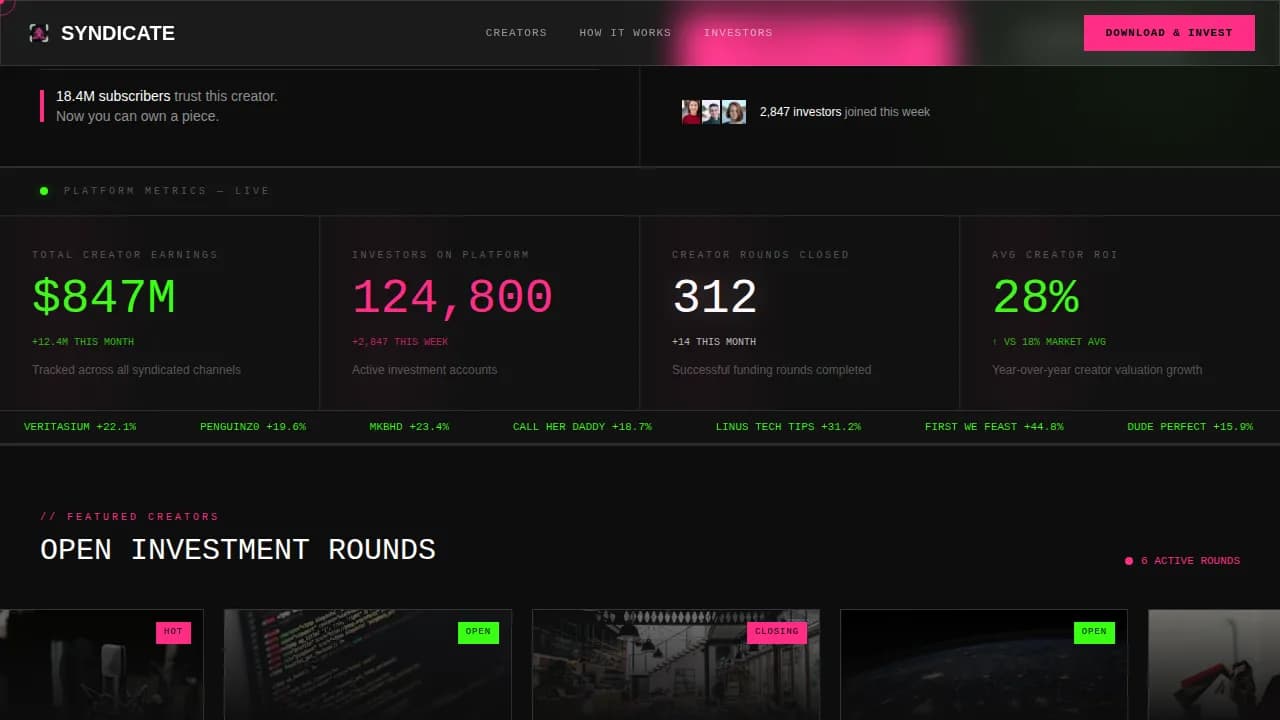The image size is (1280, 720).
Task: Click the LINUS TECH TIPS +31.2% ticker item
Action: pyautogui.click(x=788, y=427)
